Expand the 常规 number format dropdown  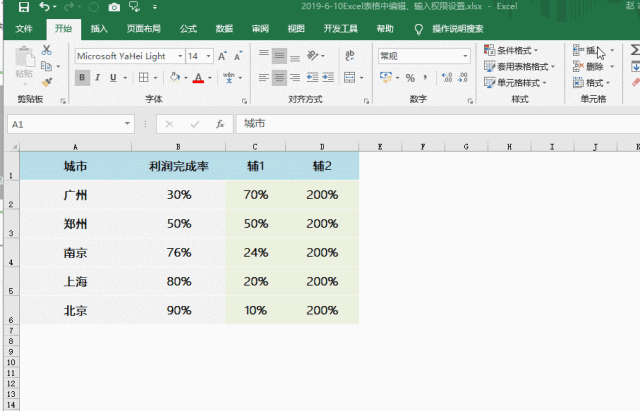[465, 56]
